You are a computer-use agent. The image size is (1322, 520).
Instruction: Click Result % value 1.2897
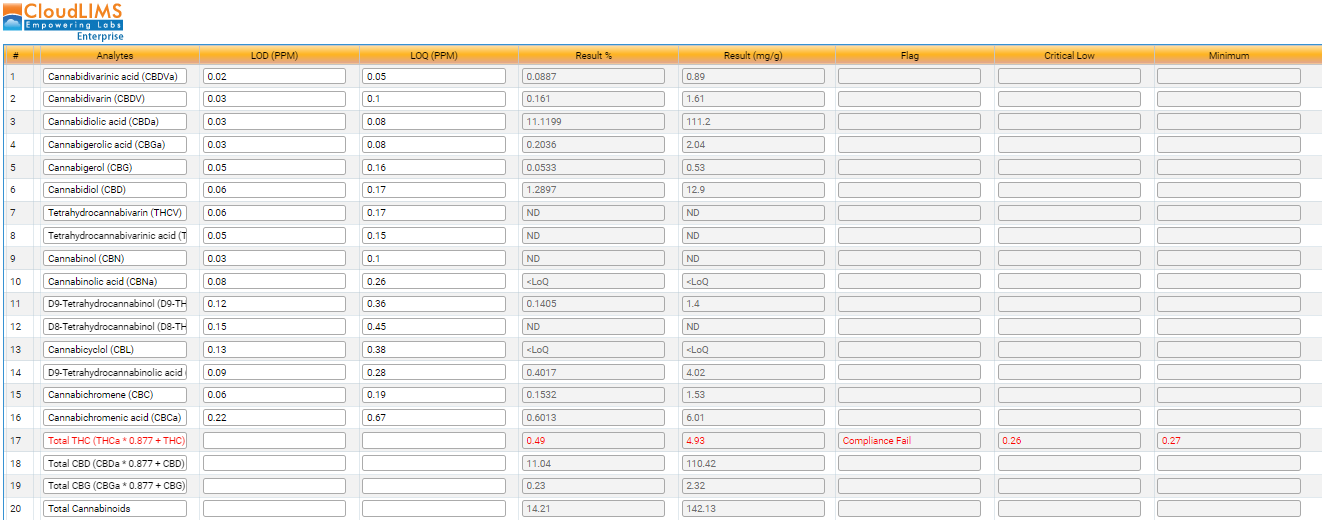pyautogui.click(x=593, y=190)
